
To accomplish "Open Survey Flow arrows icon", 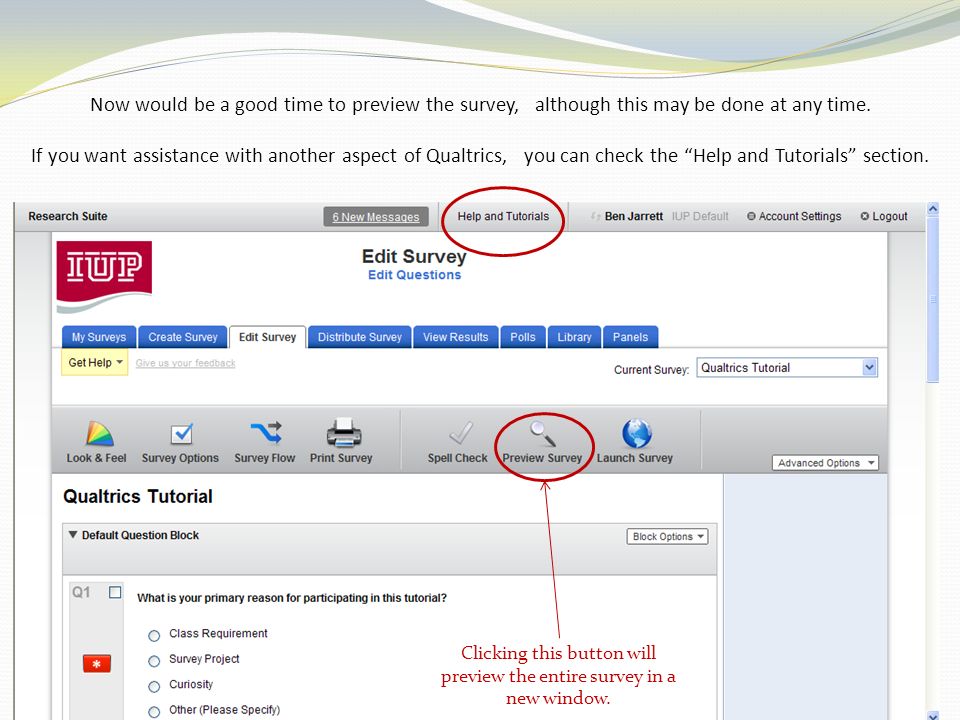I will [266, 433].
